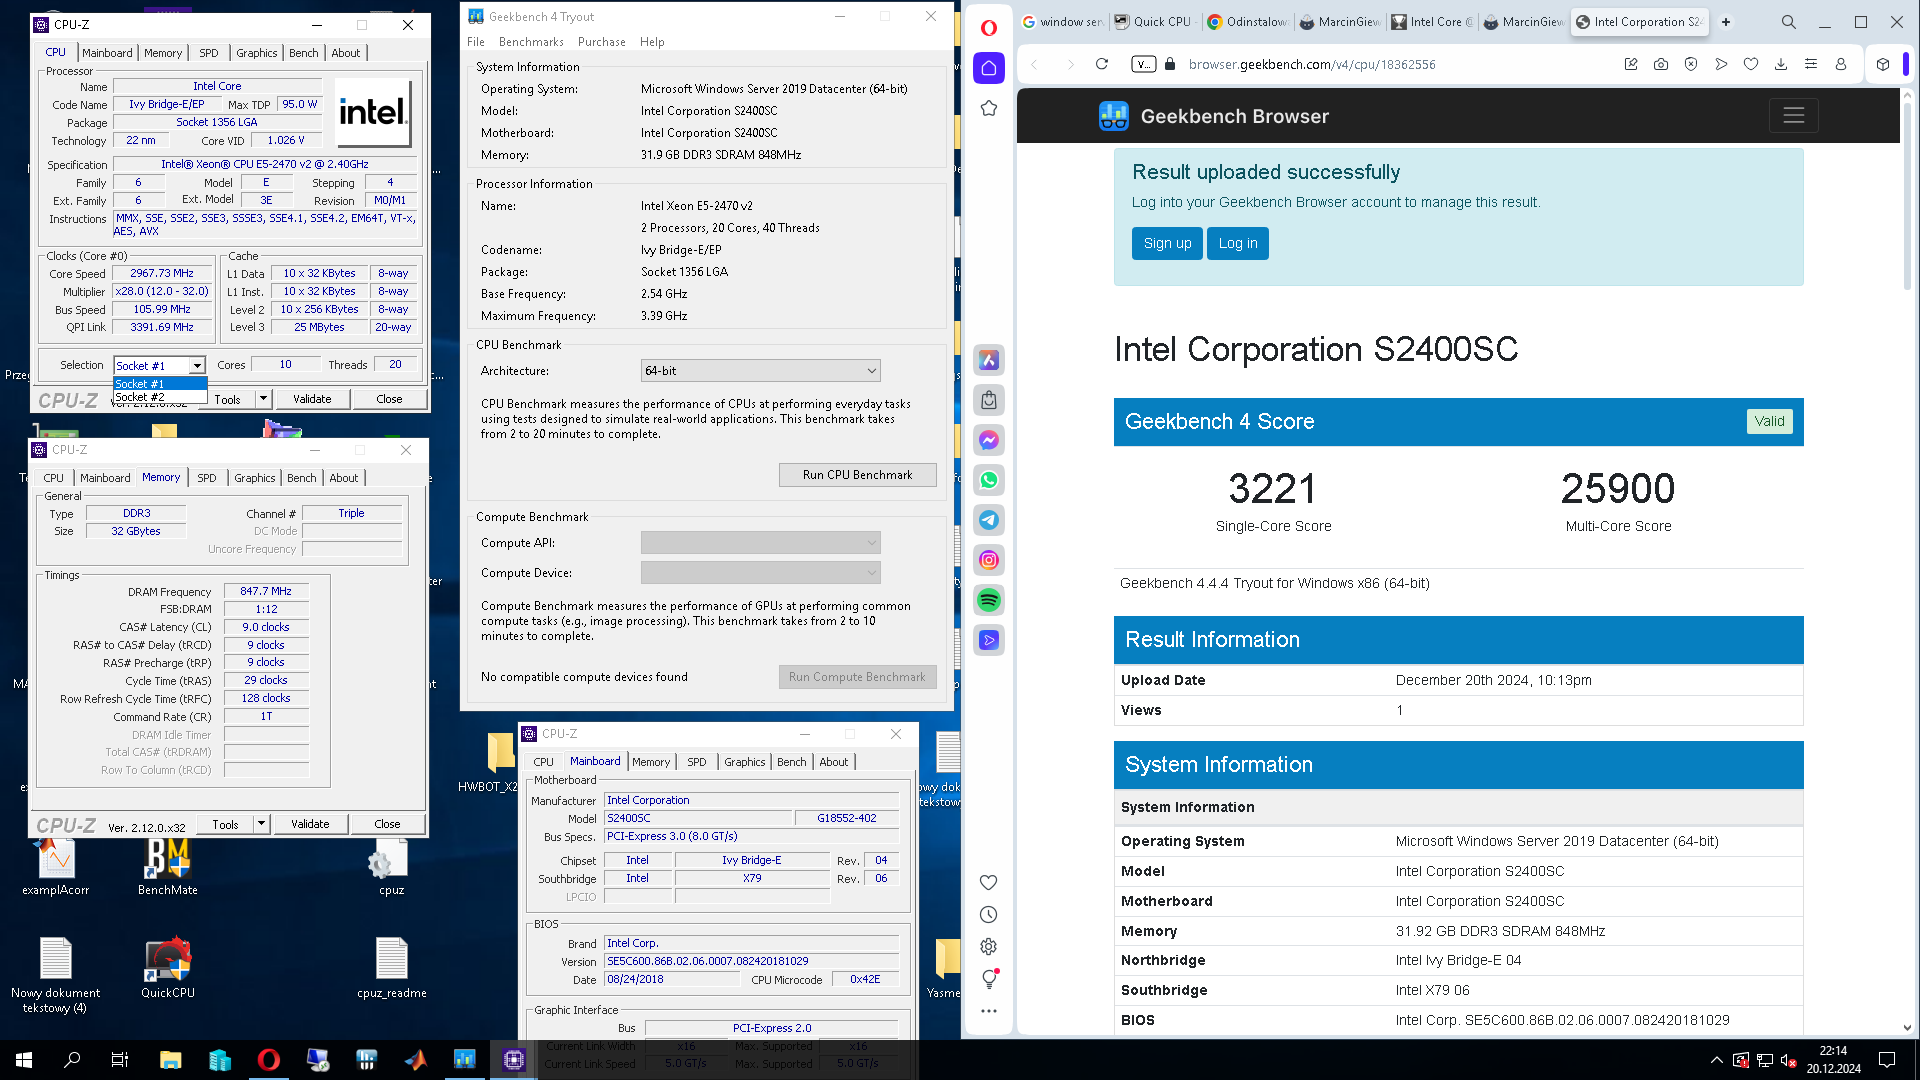Open Messenger in Opera sidebar
Viewport: 1920px width, 1080px height.
[989, 440]
